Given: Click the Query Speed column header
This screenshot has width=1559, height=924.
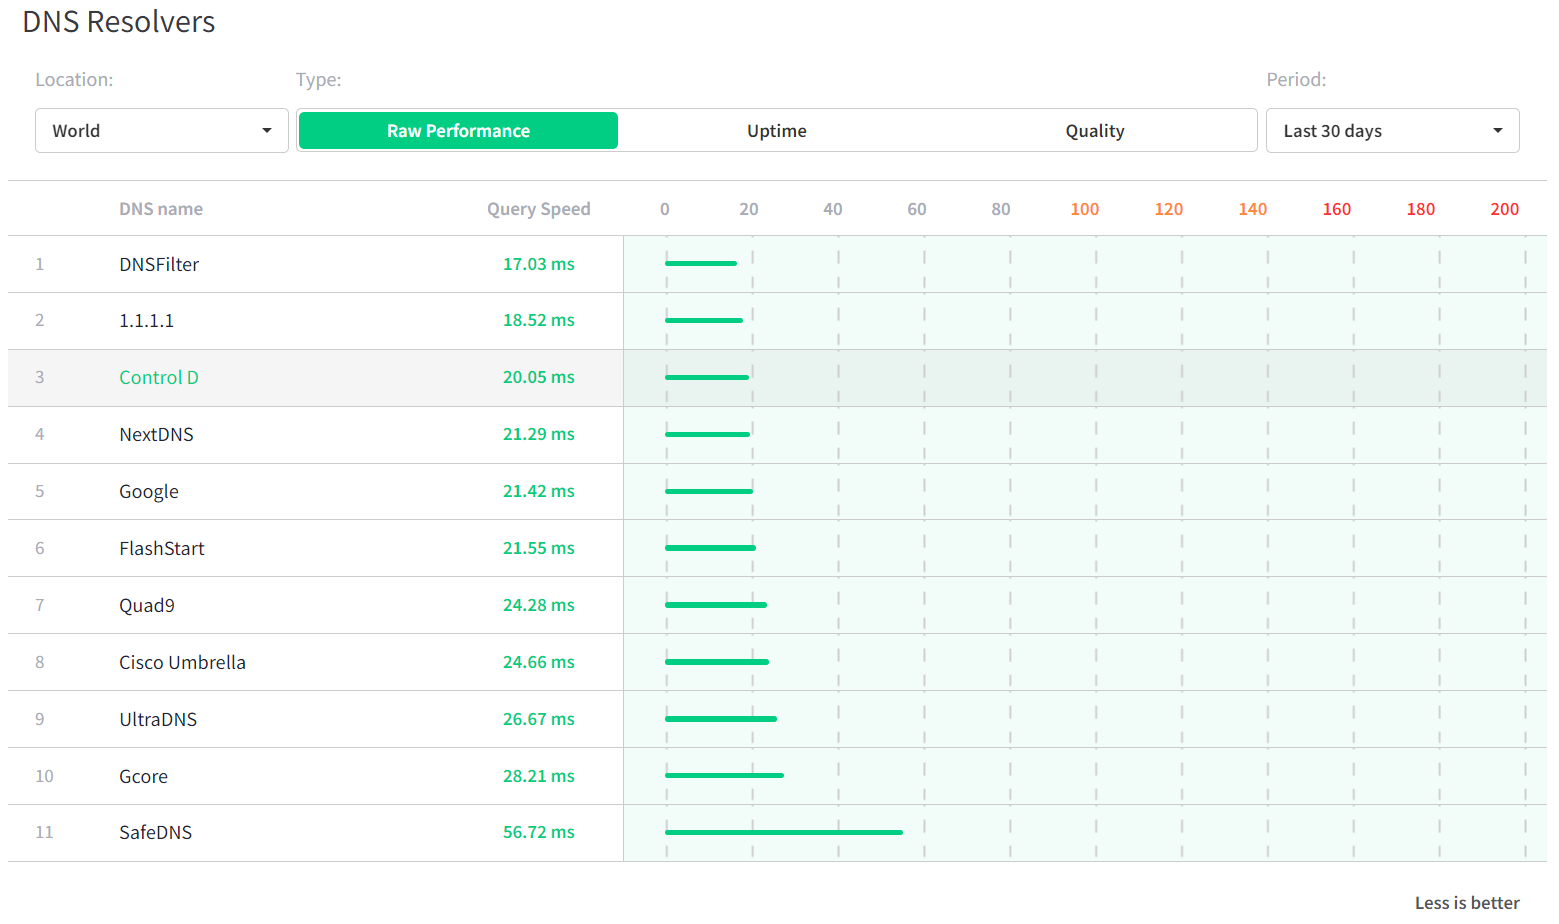Looking at the screenshot, I should pos(538,209).
